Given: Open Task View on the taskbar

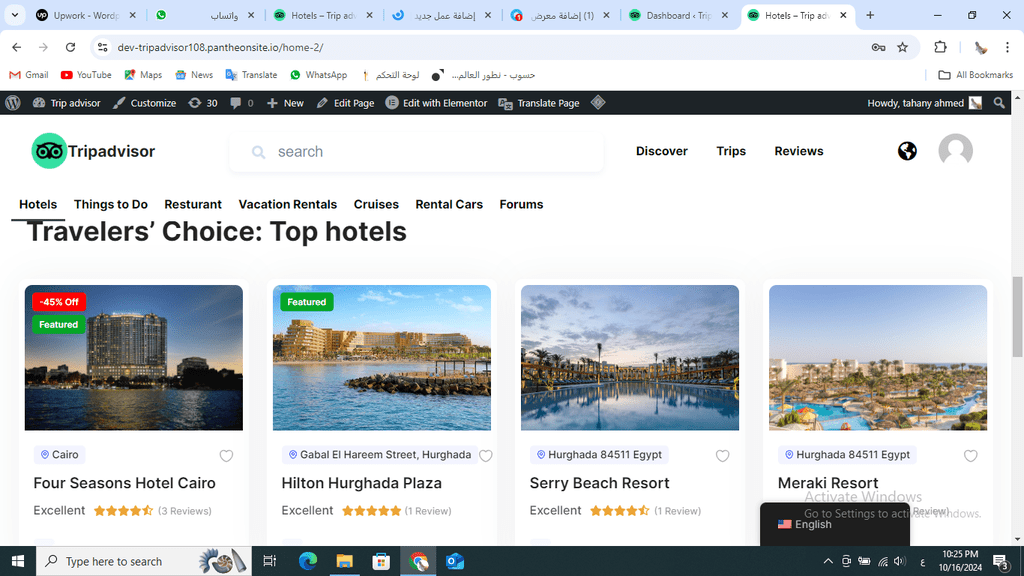Looking at the screenshot, I should (x=269, y=561).
